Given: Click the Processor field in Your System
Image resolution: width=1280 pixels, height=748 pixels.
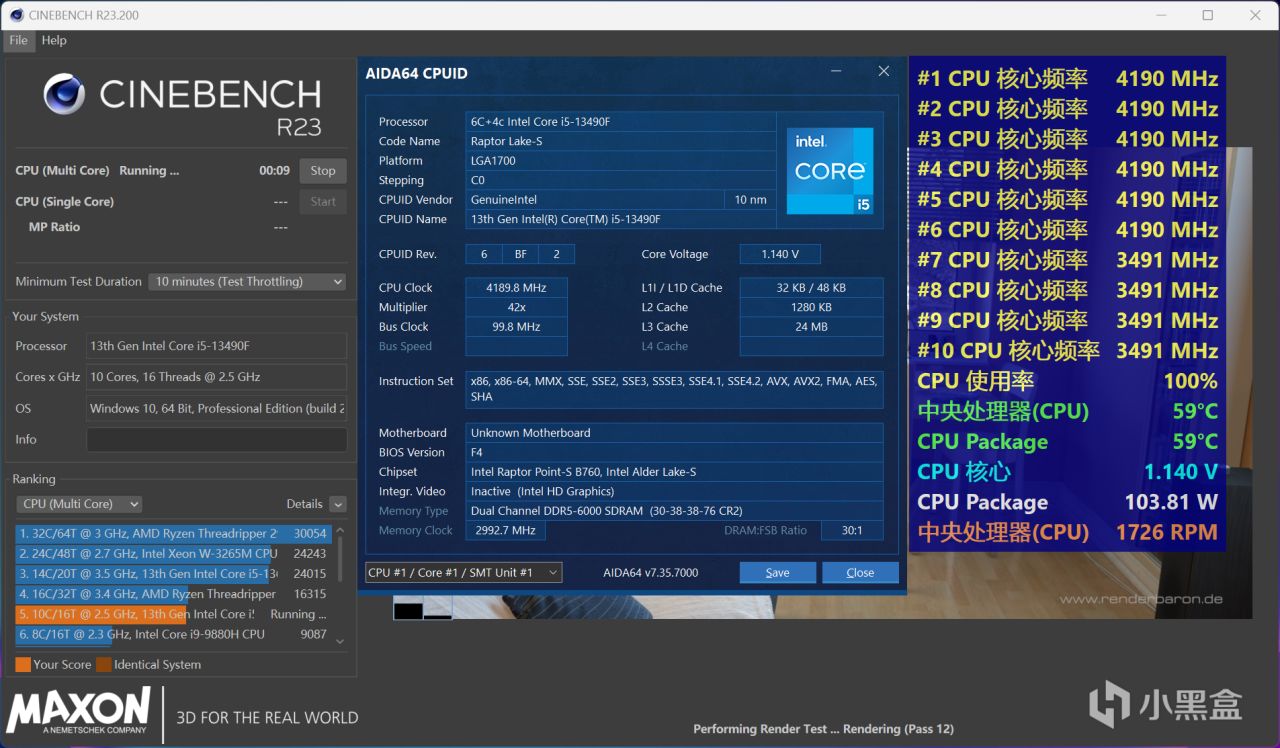Looking at the screenshot, I should (217, 346).
